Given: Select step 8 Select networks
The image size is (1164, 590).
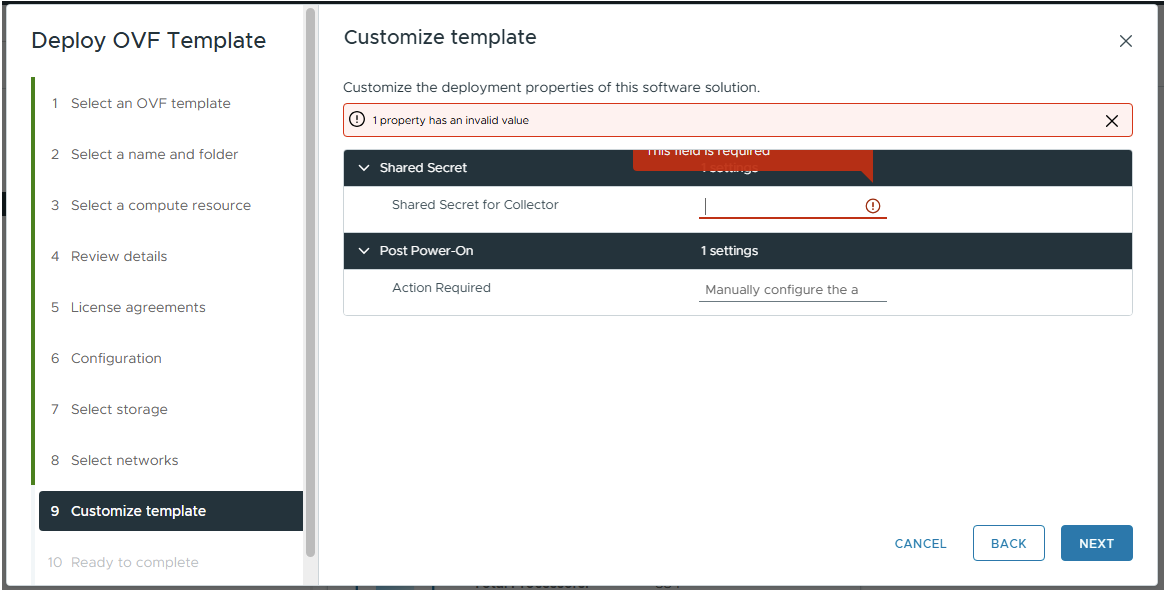Looking at the screenshot, I should pos(115,460).
